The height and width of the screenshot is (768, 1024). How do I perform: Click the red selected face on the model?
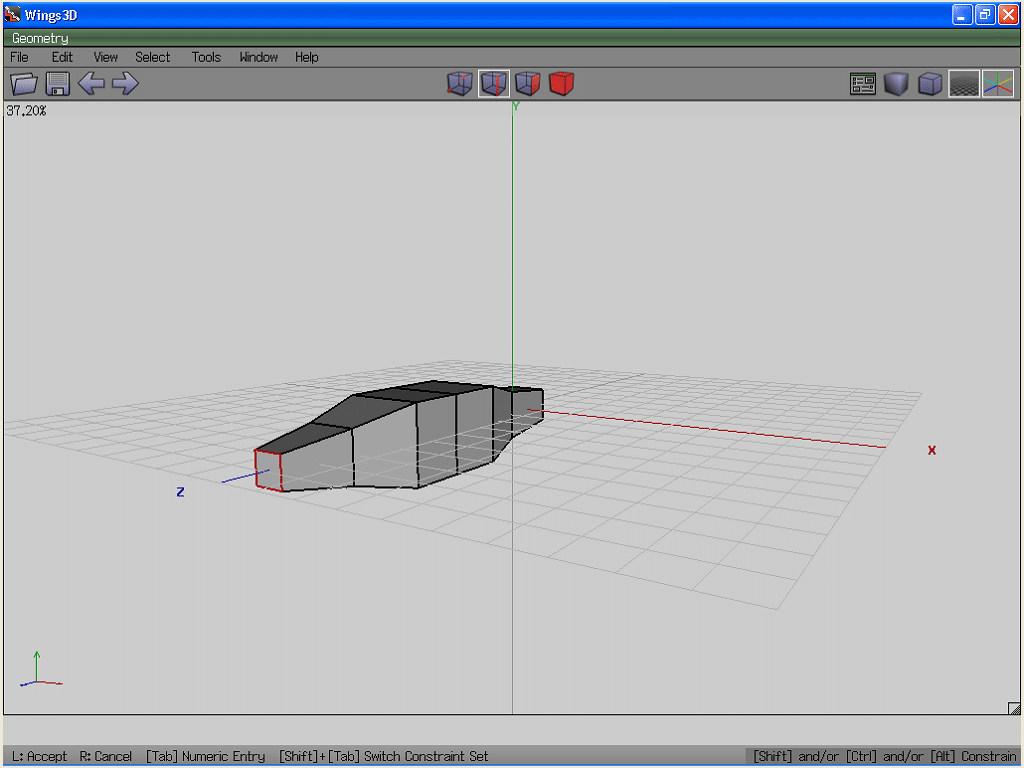pyautogui.click(x=268, y=468)
